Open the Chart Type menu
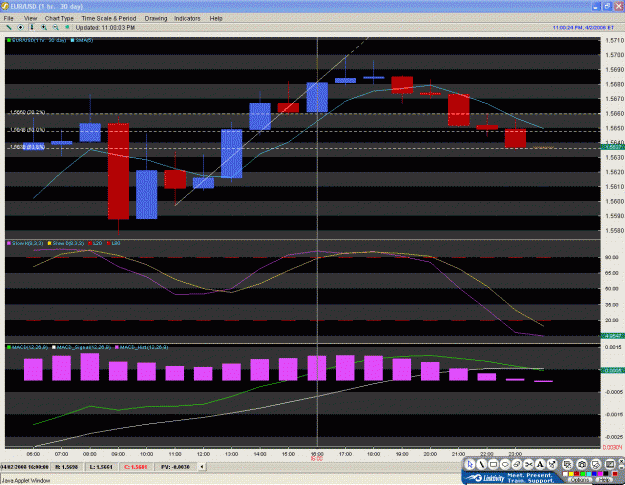The image size is (625, 485). click(x=59, y=18)
